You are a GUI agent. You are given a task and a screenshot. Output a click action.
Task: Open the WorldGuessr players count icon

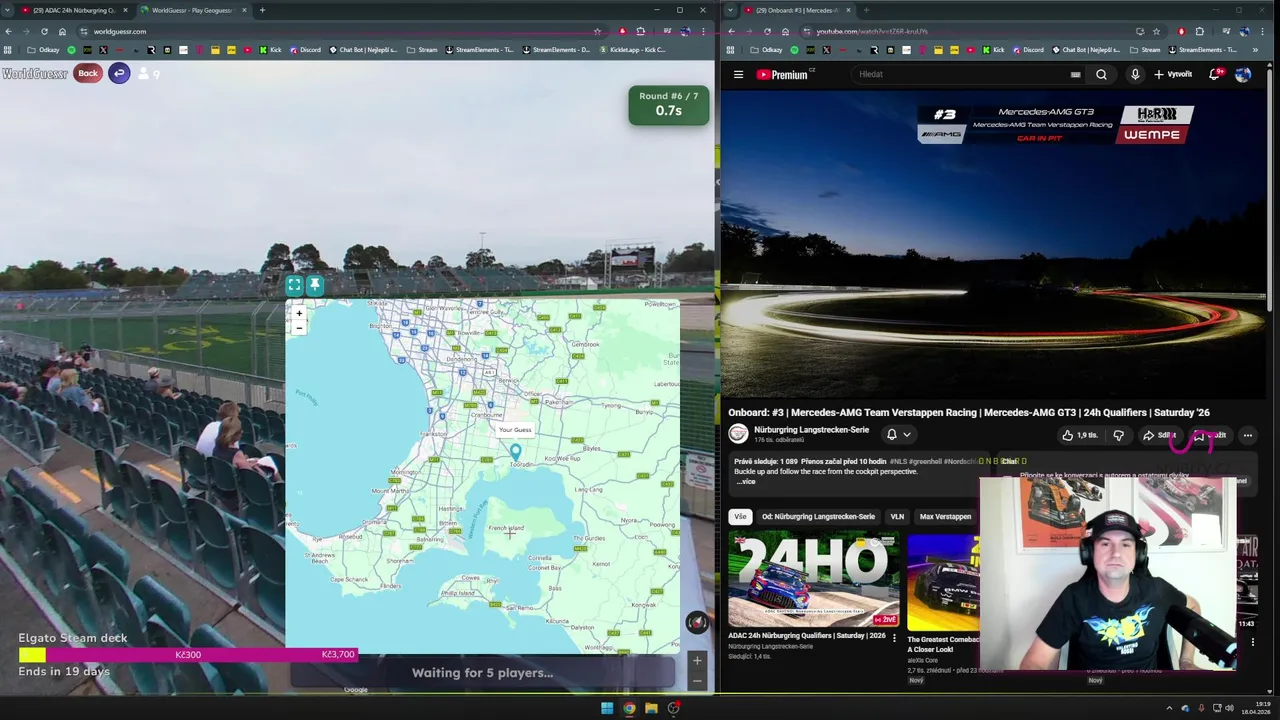click(149, 73)
